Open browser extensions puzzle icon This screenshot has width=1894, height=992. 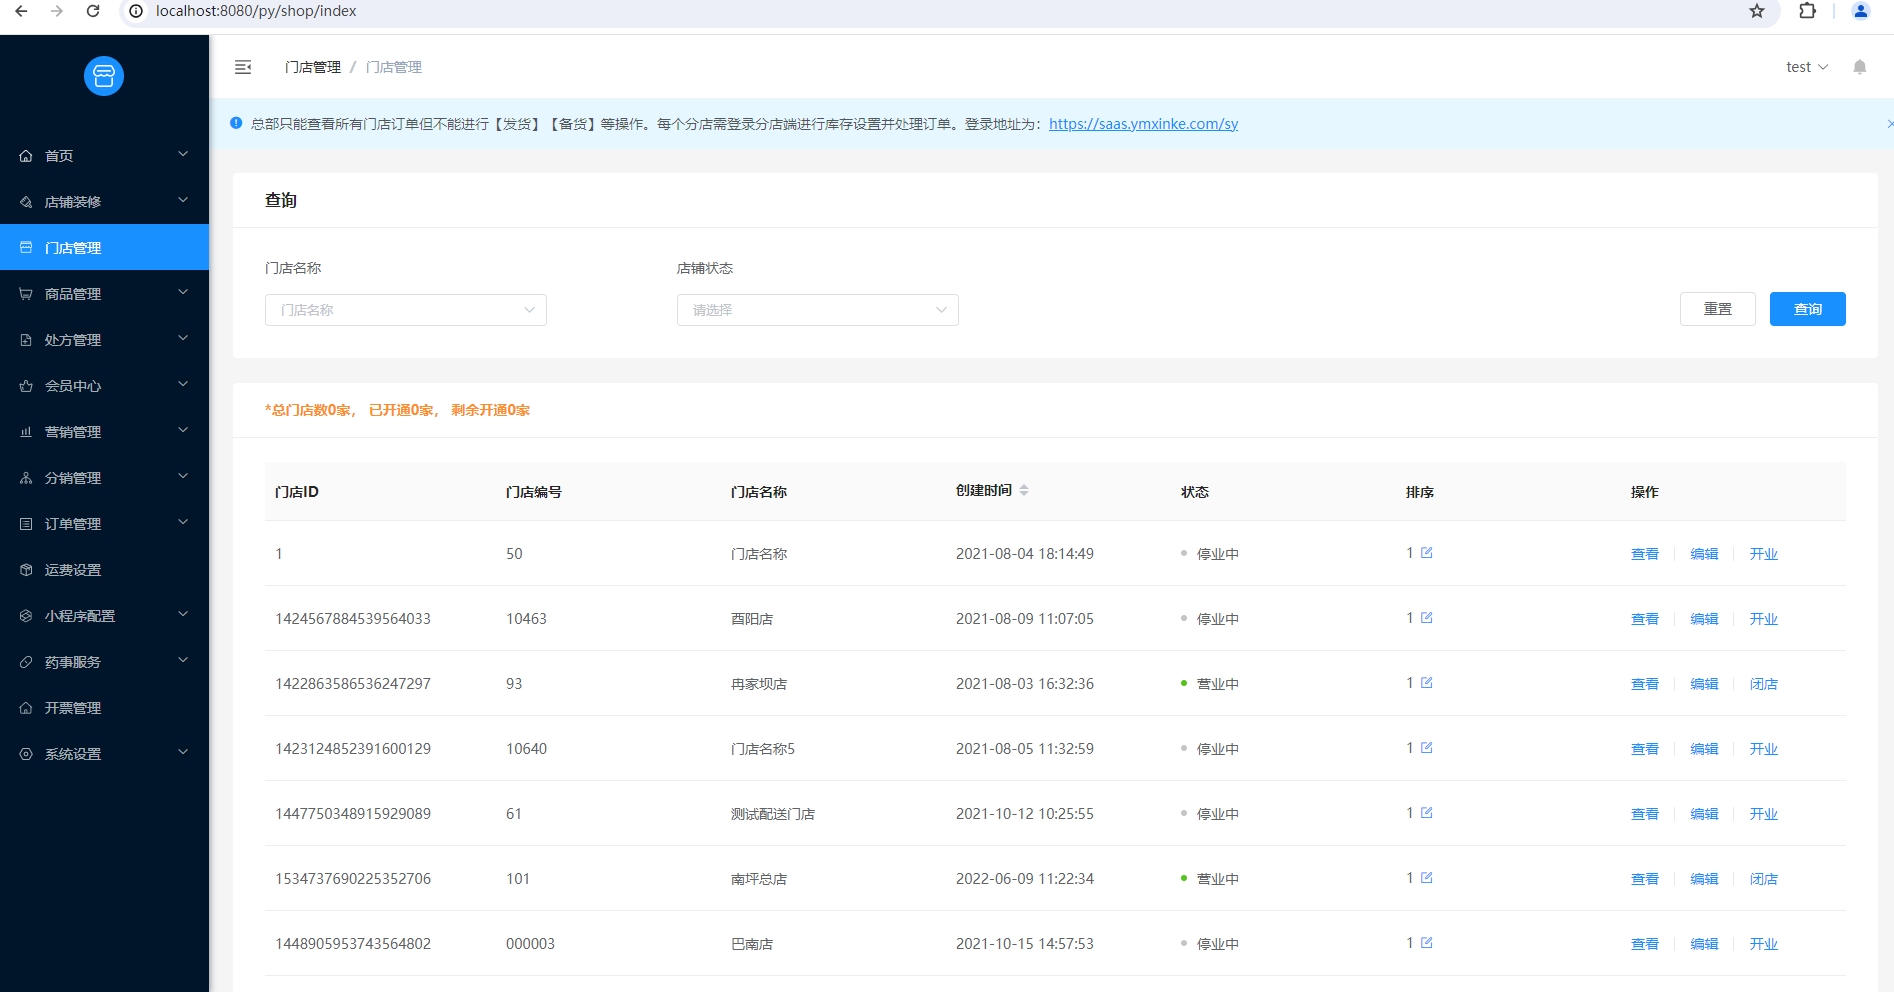click(x=1807, y=11)
